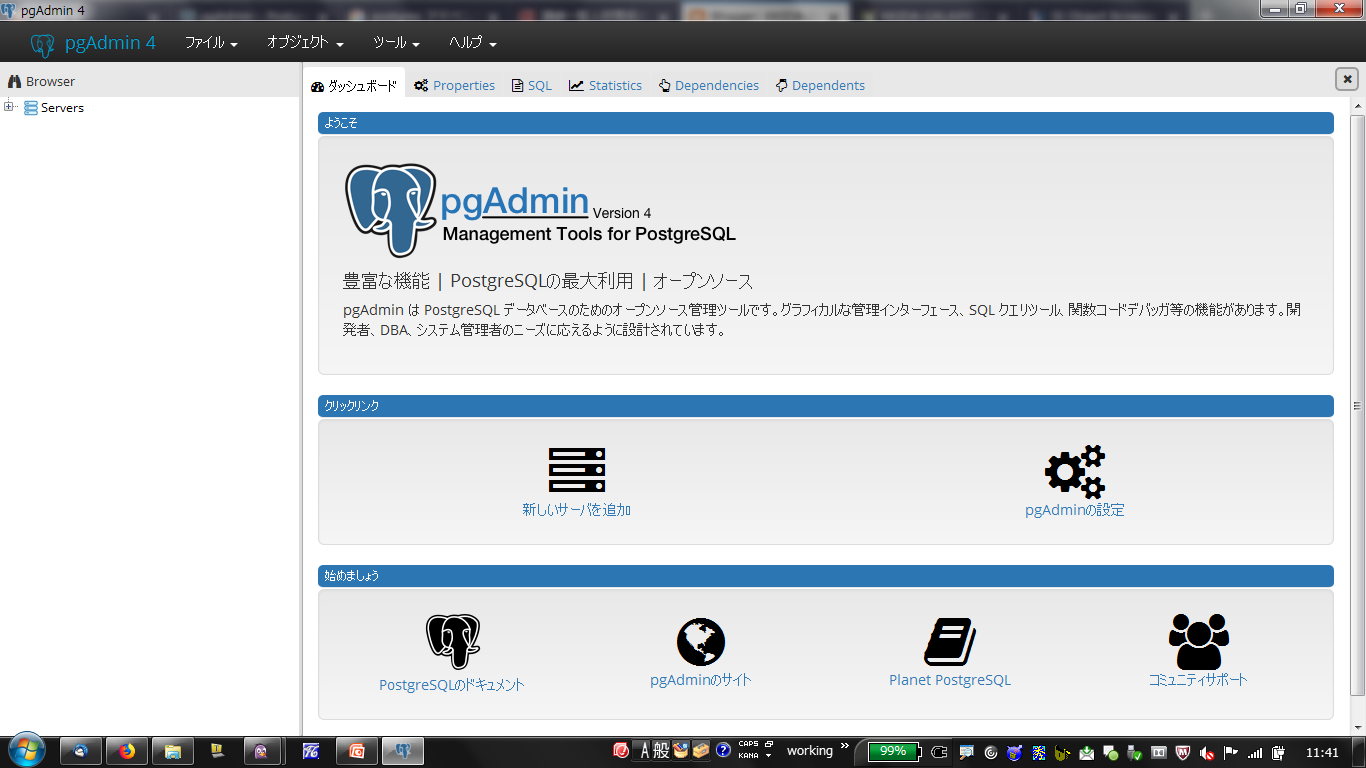Expand the working toolbar chevron
This screenshot has width=1366, height=768.
pyautogui.click(x=845, y=746)
